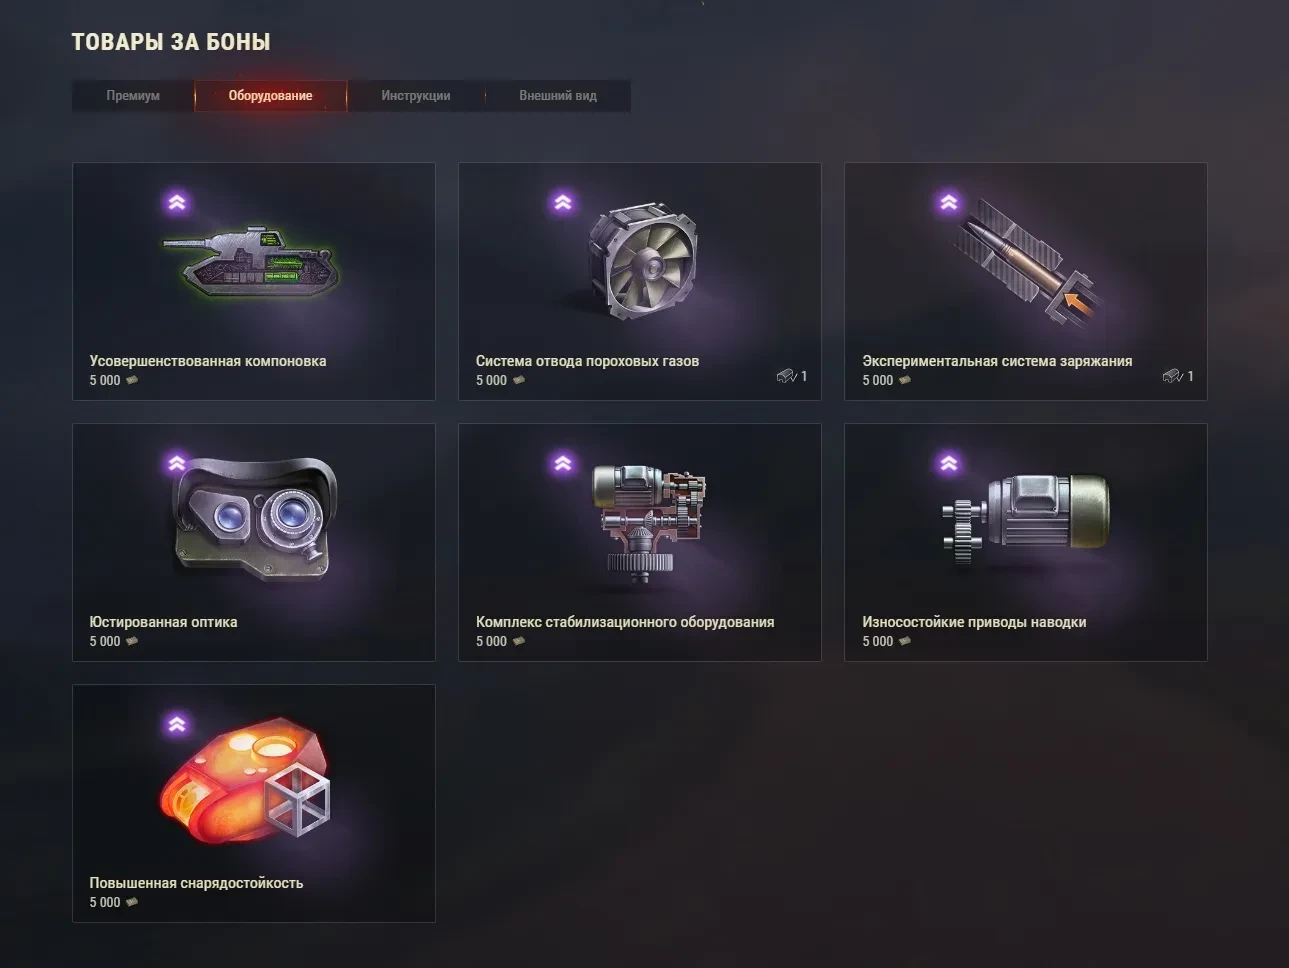Click the 5 000 price under Юстированная оптика

tap(105, 641)
